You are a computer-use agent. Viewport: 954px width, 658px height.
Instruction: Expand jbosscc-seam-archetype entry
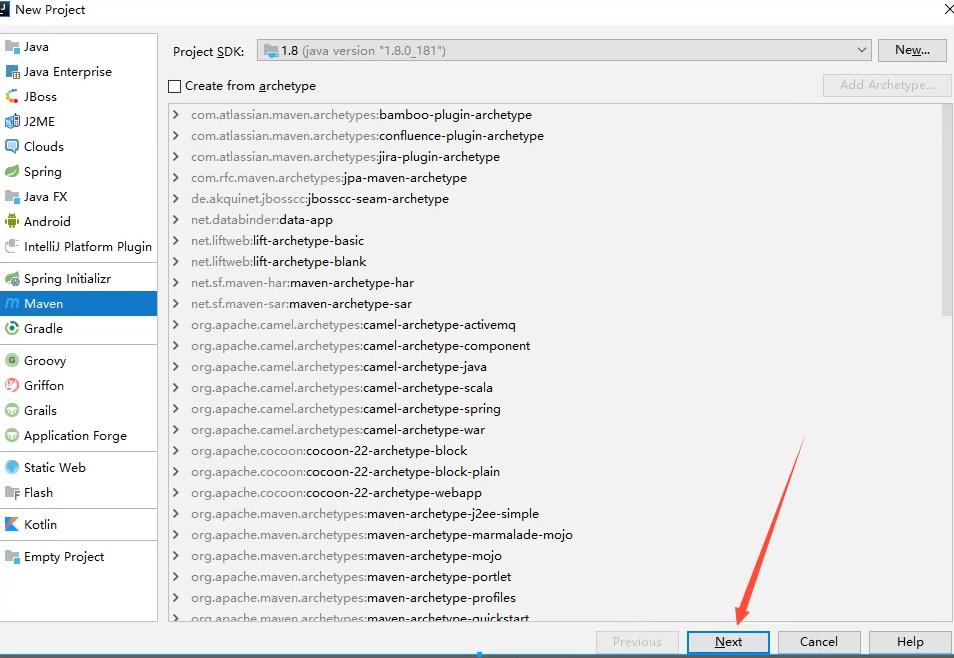[176, 198]
